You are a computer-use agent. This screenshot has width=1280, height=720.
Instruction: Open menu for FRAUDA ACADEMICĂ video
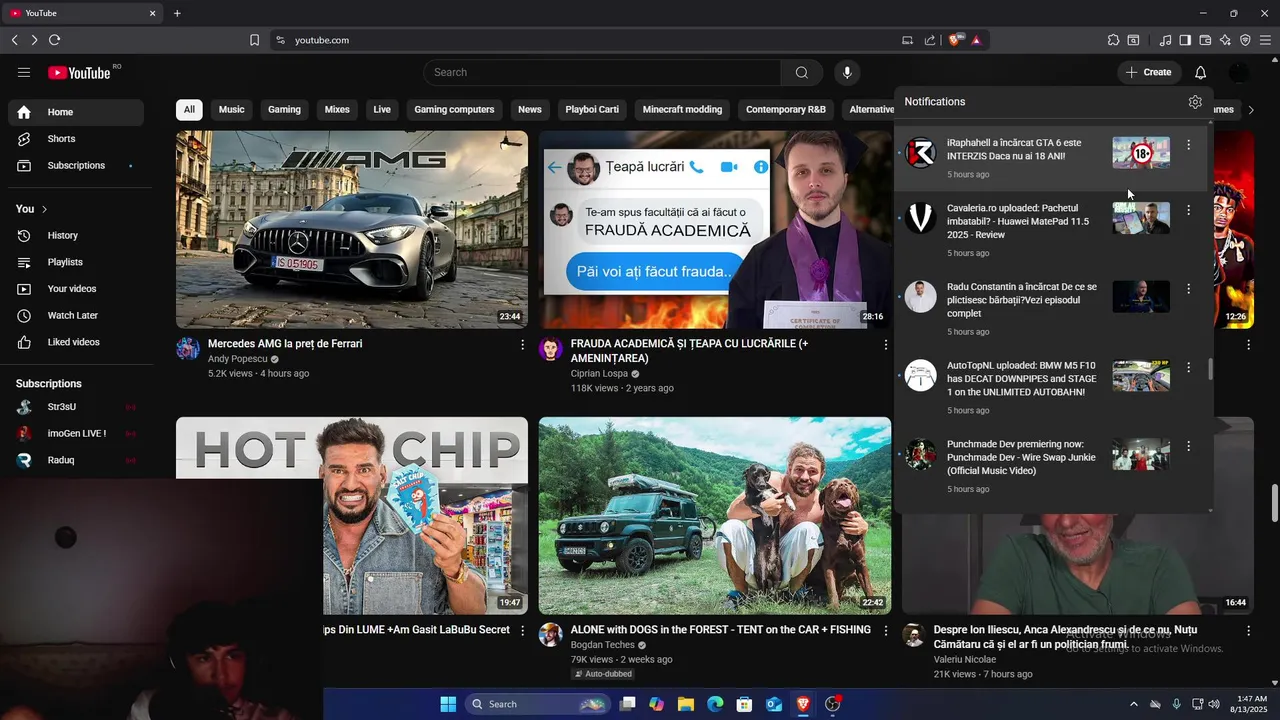coord(885,344)
